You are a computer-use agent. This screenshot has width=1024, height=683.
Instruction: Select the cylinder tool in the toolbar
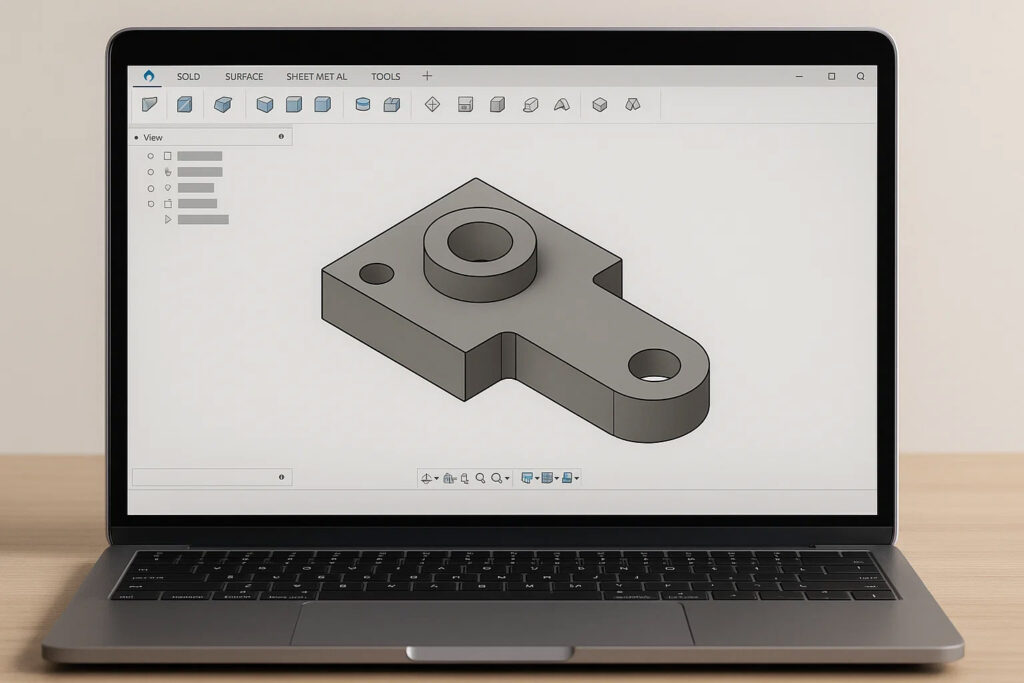pyautogui.click(x=363, y=104)
